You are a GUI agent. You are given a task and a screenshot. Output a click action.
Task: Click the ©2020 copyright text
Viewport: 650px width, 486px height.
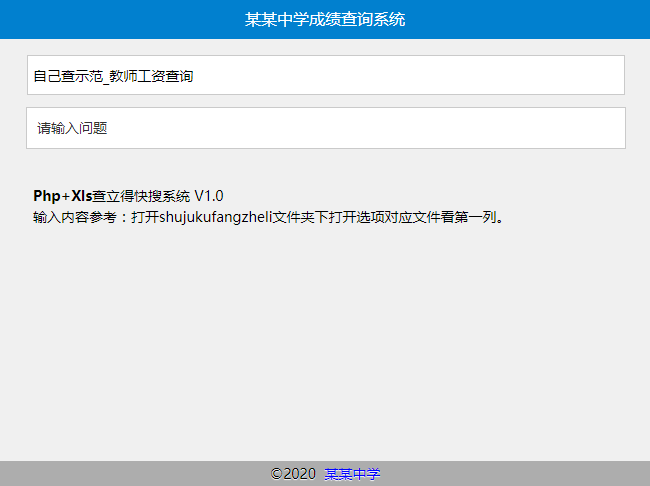click(x=293, y=473)
